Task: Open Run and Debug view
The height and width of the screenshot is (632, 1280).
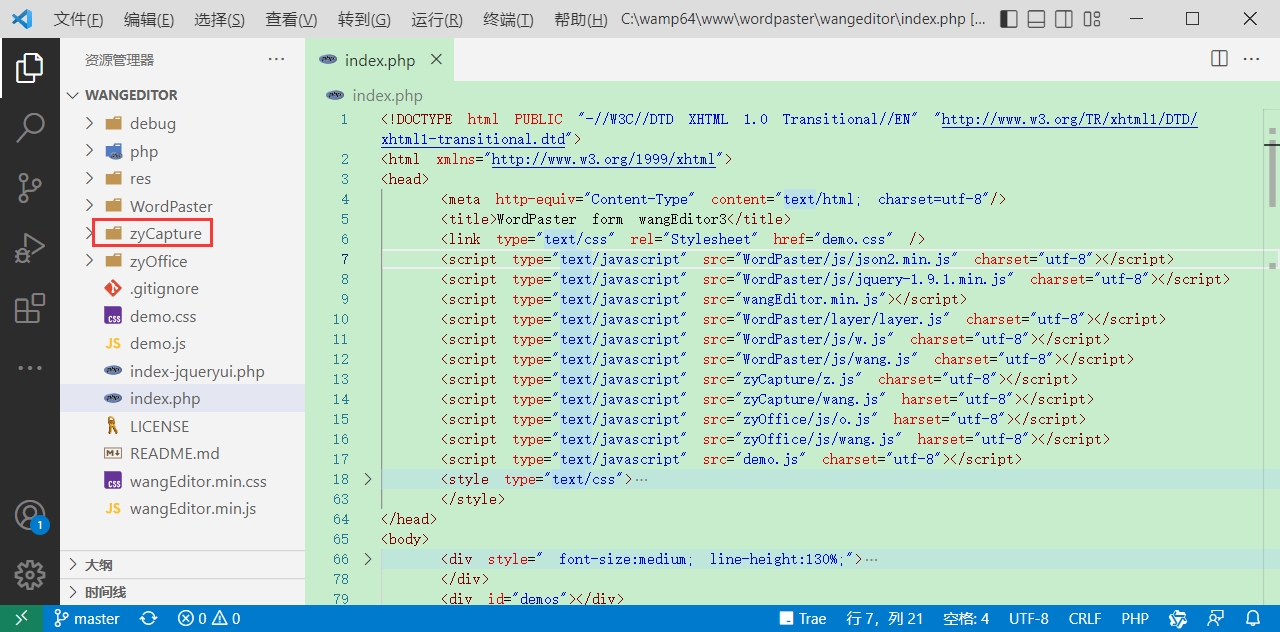Action: 30,248
